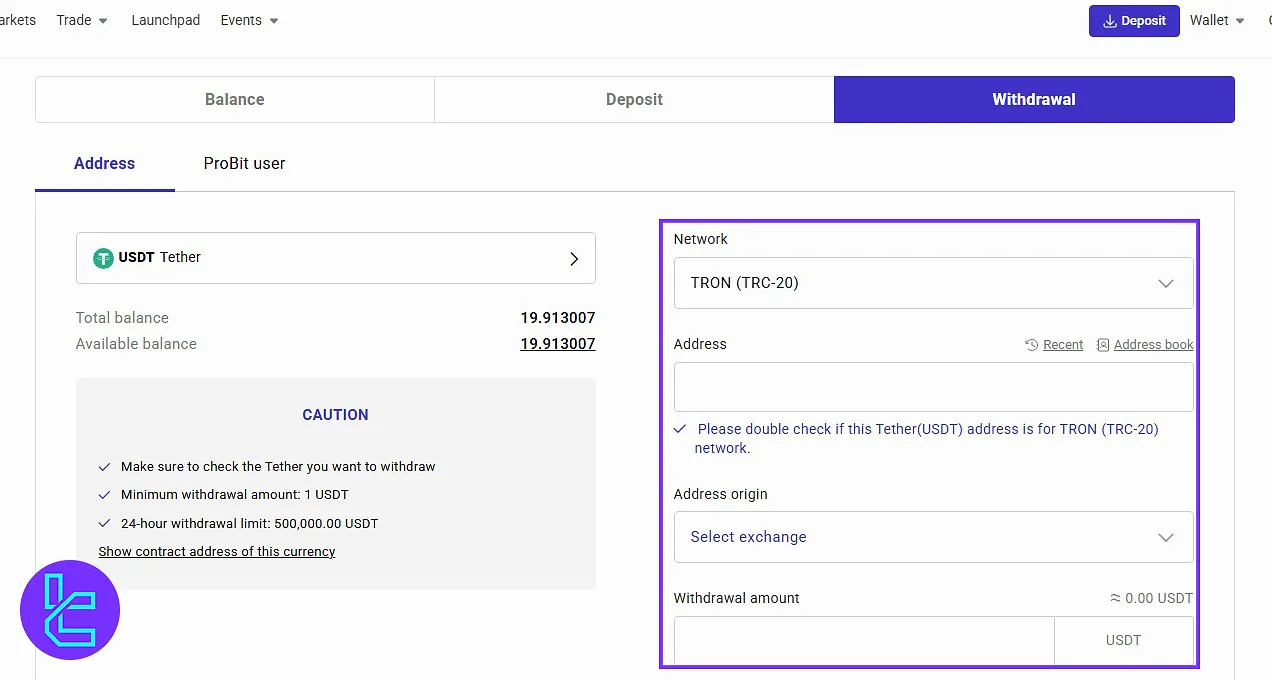
Task: Click the Recent addresses clock icon
Action: click(x=1032, y=345)
